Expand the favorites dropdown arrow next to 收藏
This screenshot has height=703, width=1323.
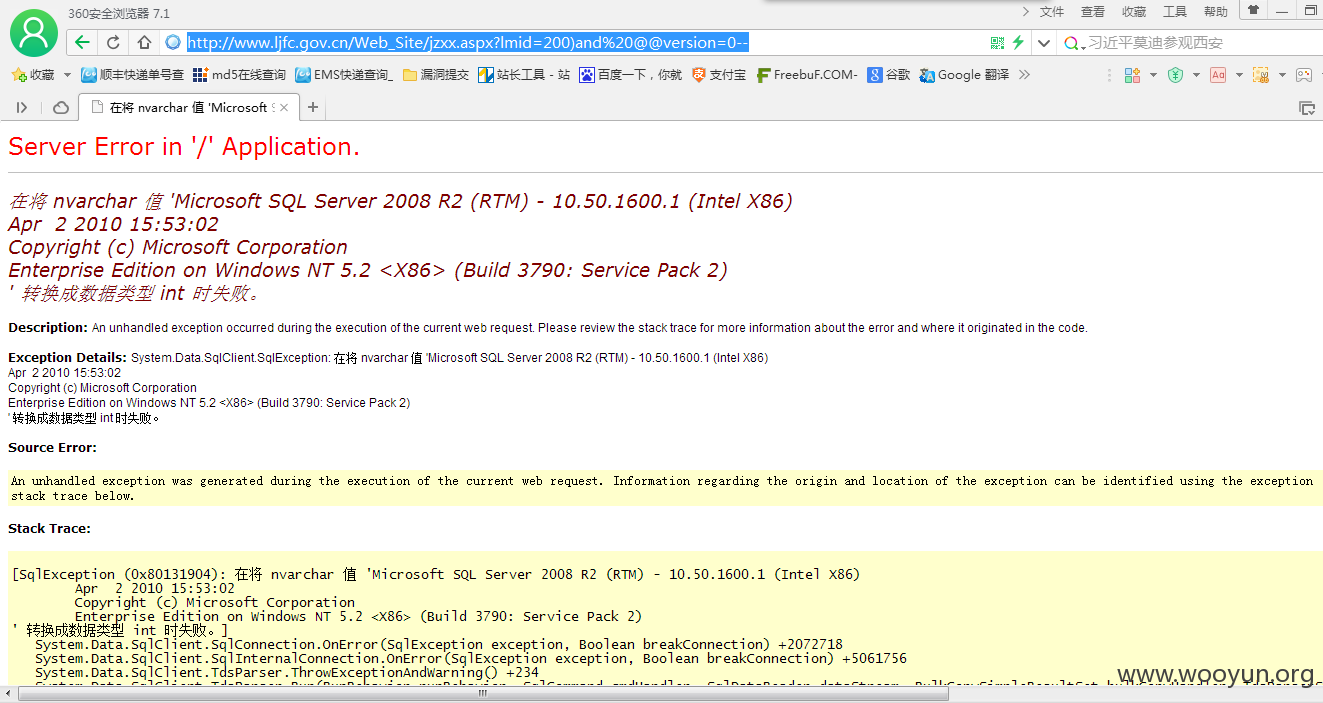[x=67, y=75]
